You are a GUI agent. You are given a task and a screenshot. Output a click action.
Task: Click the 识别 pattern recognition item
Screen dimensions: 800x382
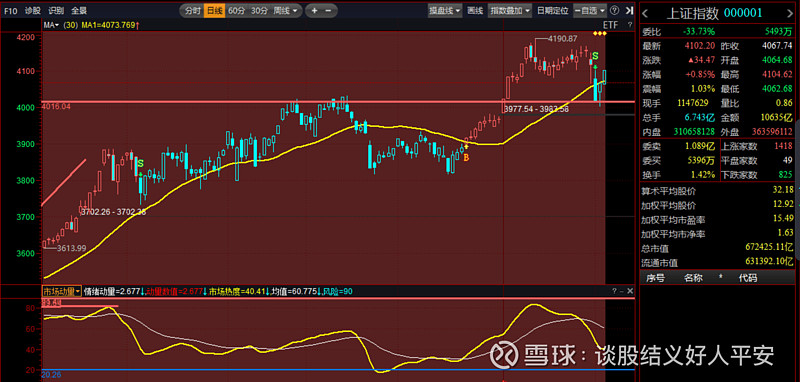click(x=56, y=10)
